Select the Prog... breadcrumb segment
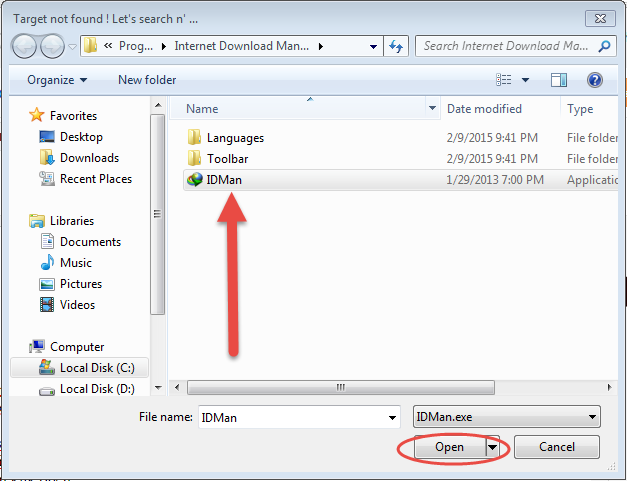This screenshot has height=481, width=627. pyautogui.click(x=136, y=46)
